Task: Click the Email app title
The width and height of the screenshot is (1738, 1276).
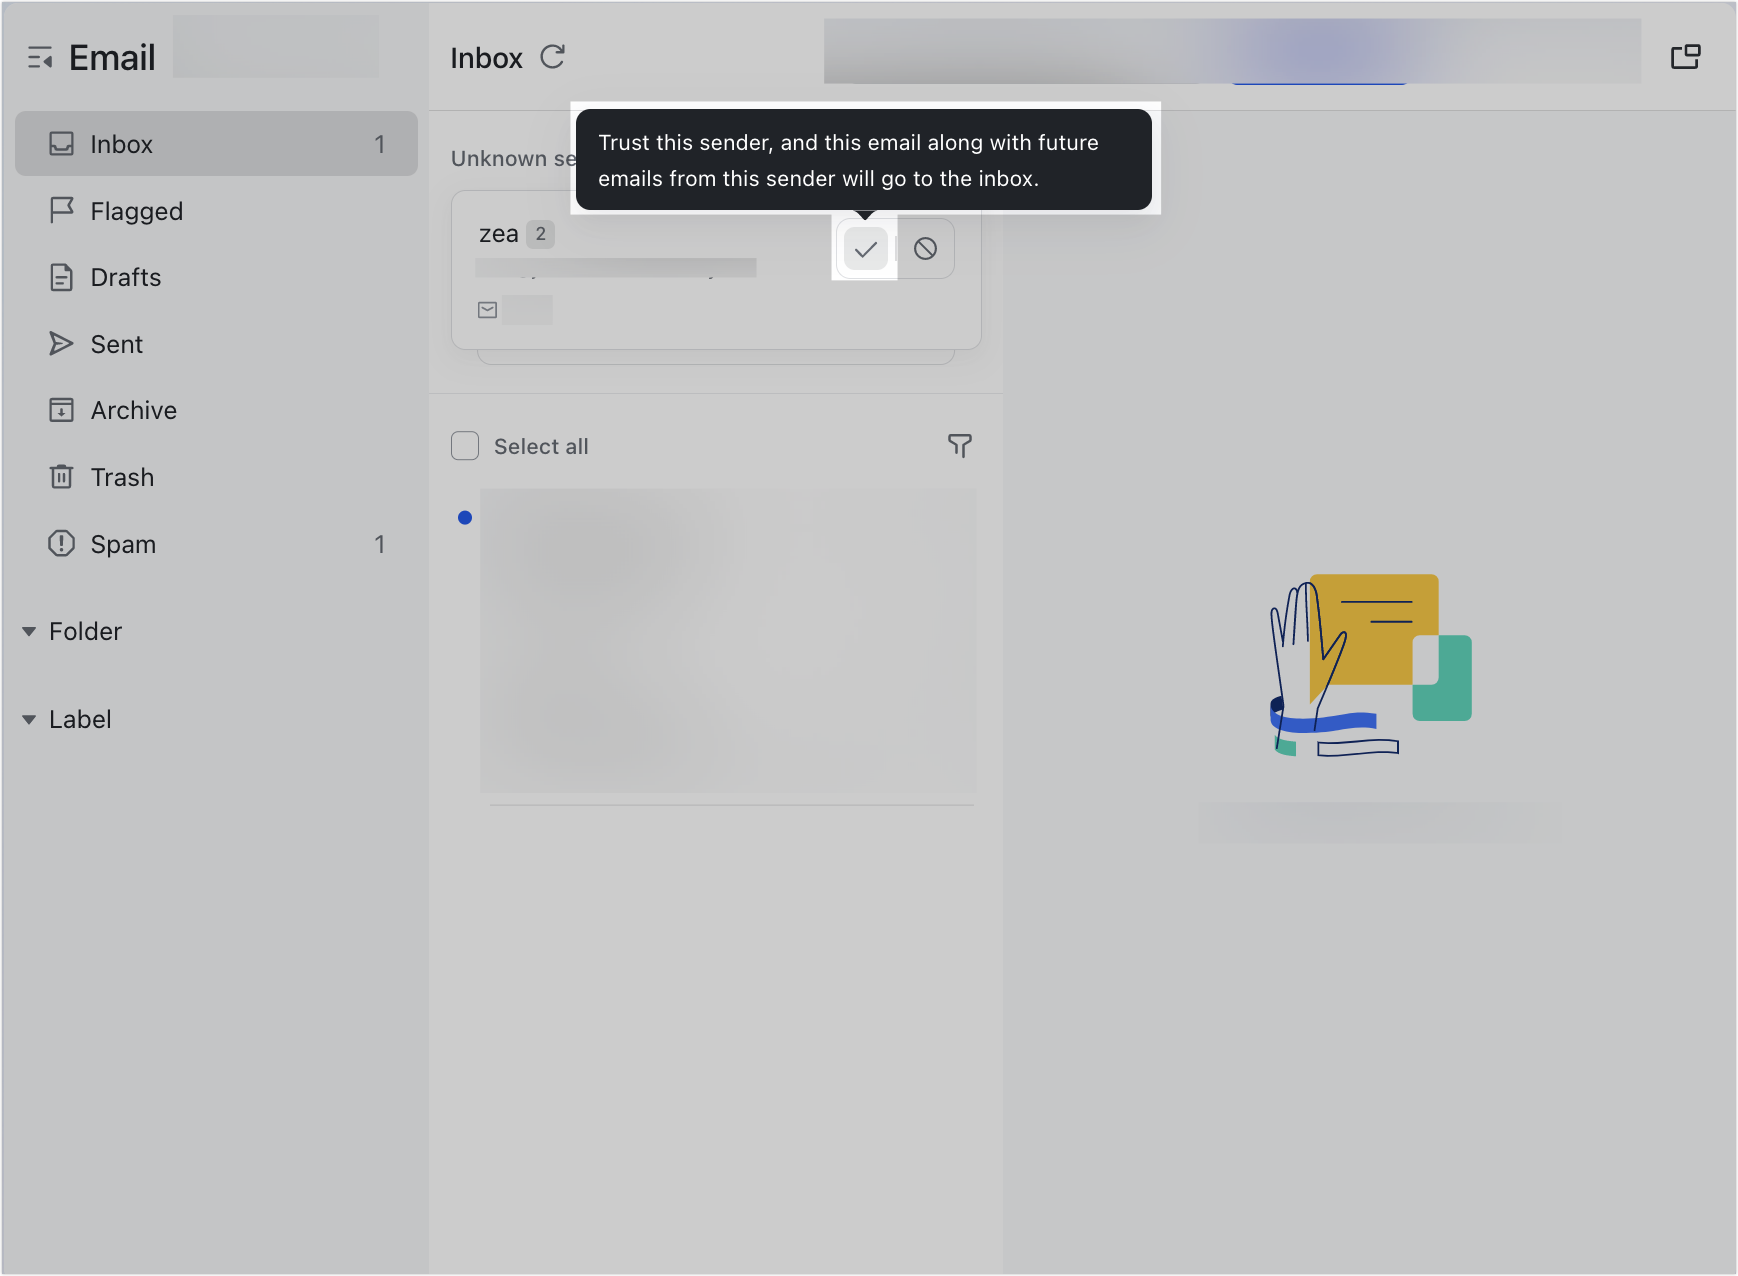Action: pos(111,57)
